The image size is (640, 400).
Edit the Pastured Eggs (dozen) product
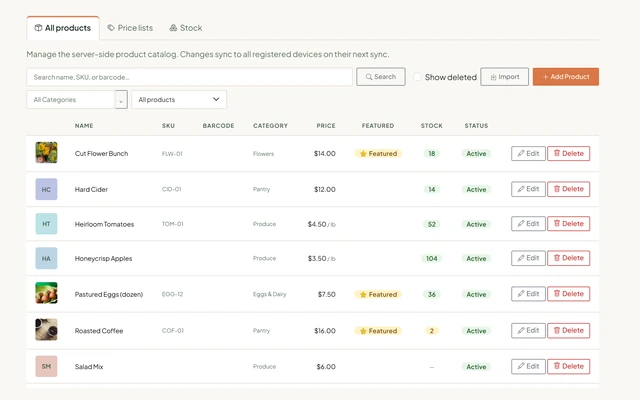(x=528, y=294)
